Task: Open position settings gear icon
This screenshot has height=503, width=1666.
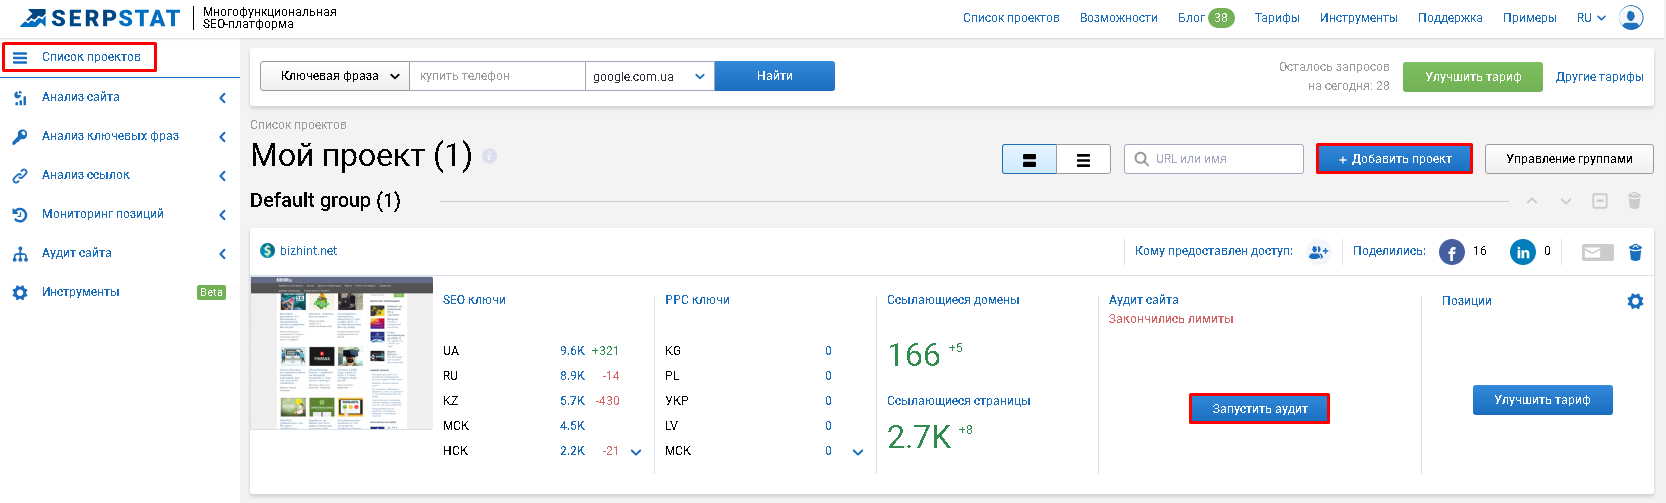Action: coord(1635,301)
